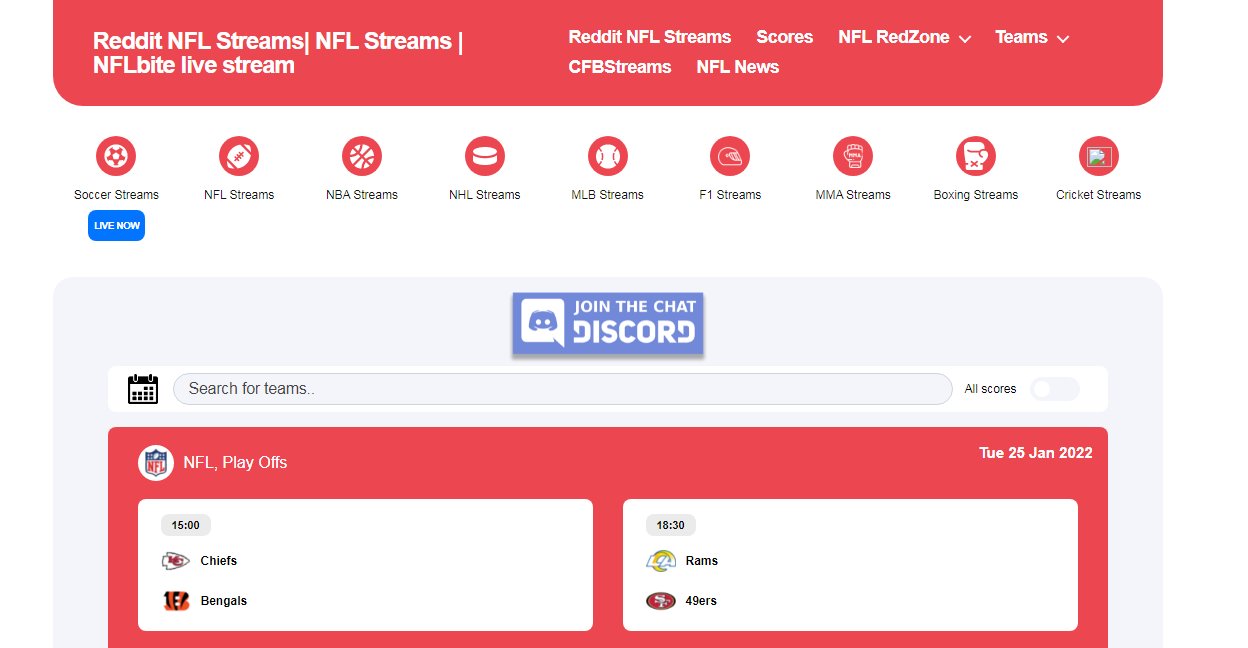Click the Soccer Streams label
Viewport: 1248px width, 648px height.
(x=116, y=195)
